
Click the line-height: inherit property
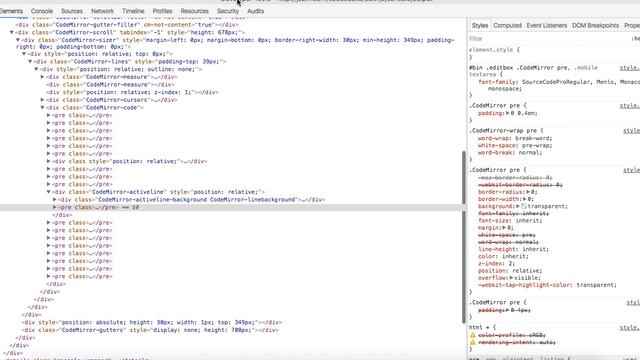pyautogui.click(x=513, y=249)
